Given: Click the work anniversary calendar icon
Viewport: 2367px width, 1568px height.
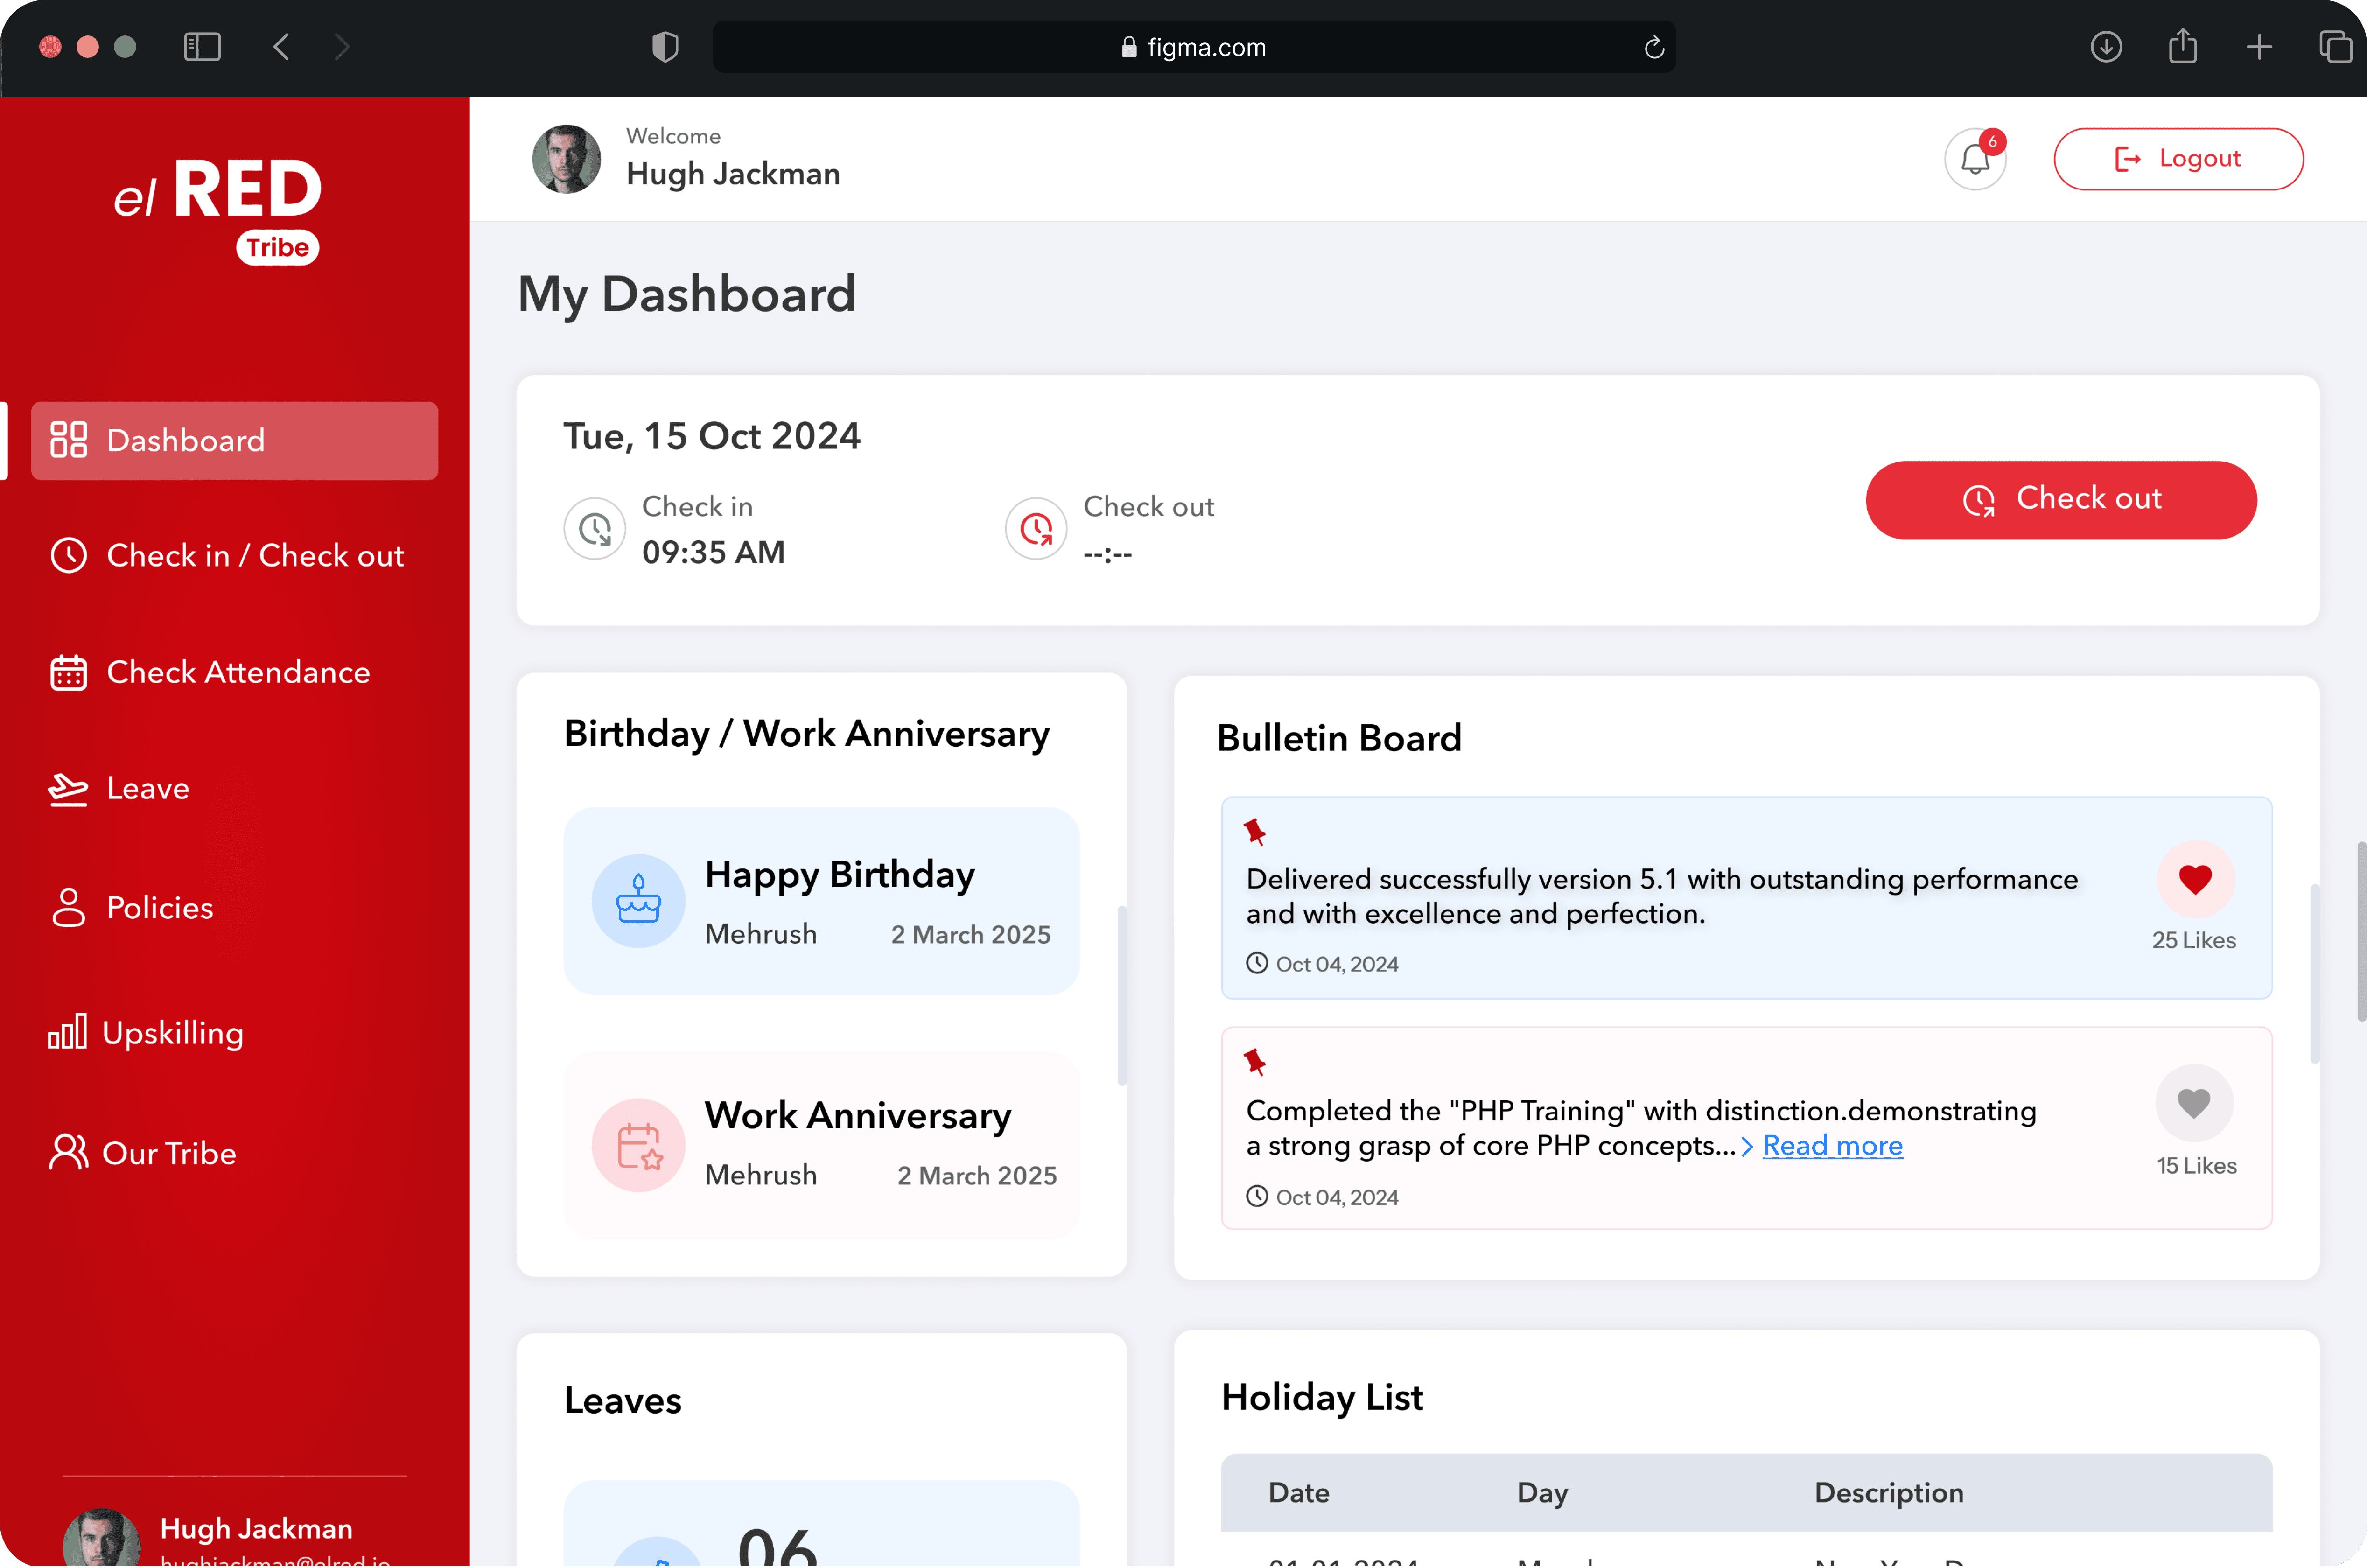Looking at the screenshot, I should pyautogui.click(x=638, y=1145).
